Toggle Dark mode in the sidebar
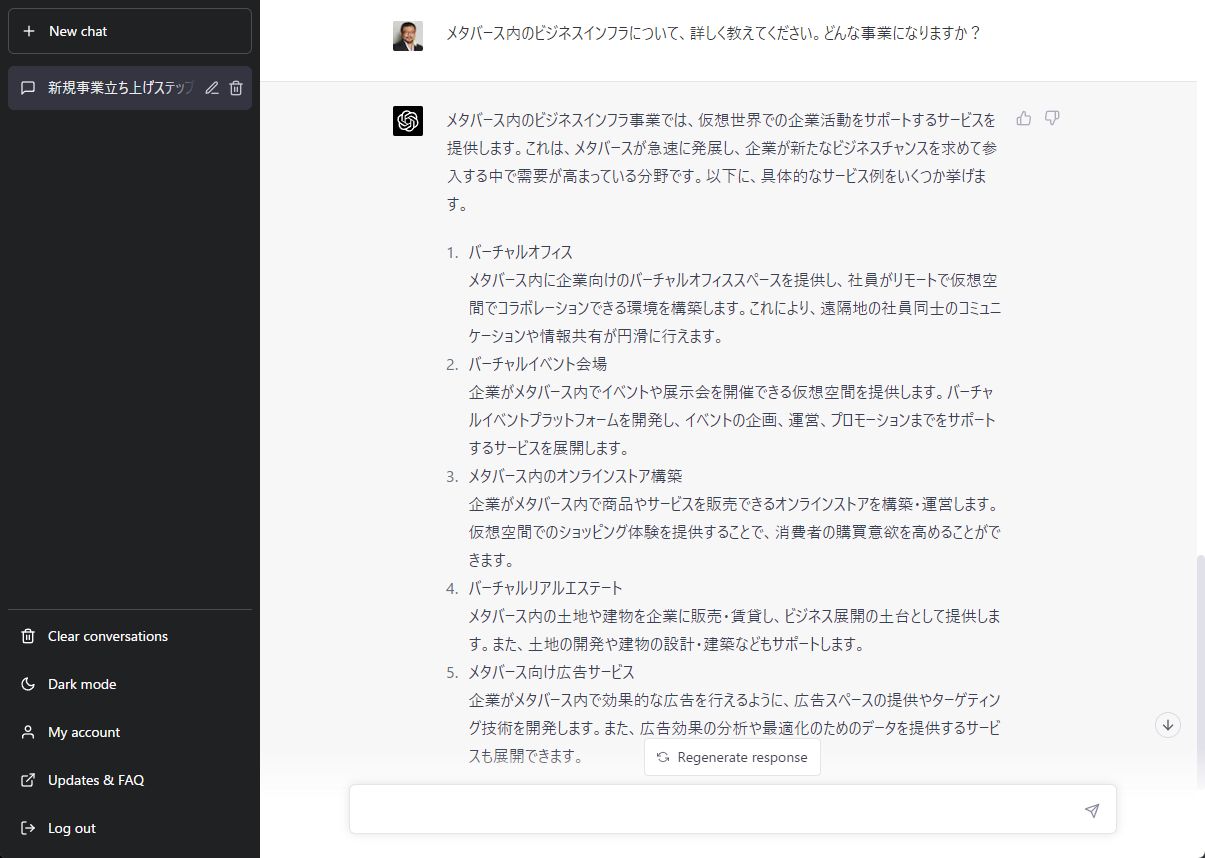Screen dimensions: 1205x858 pyautogui.click(x=82, y=684)
